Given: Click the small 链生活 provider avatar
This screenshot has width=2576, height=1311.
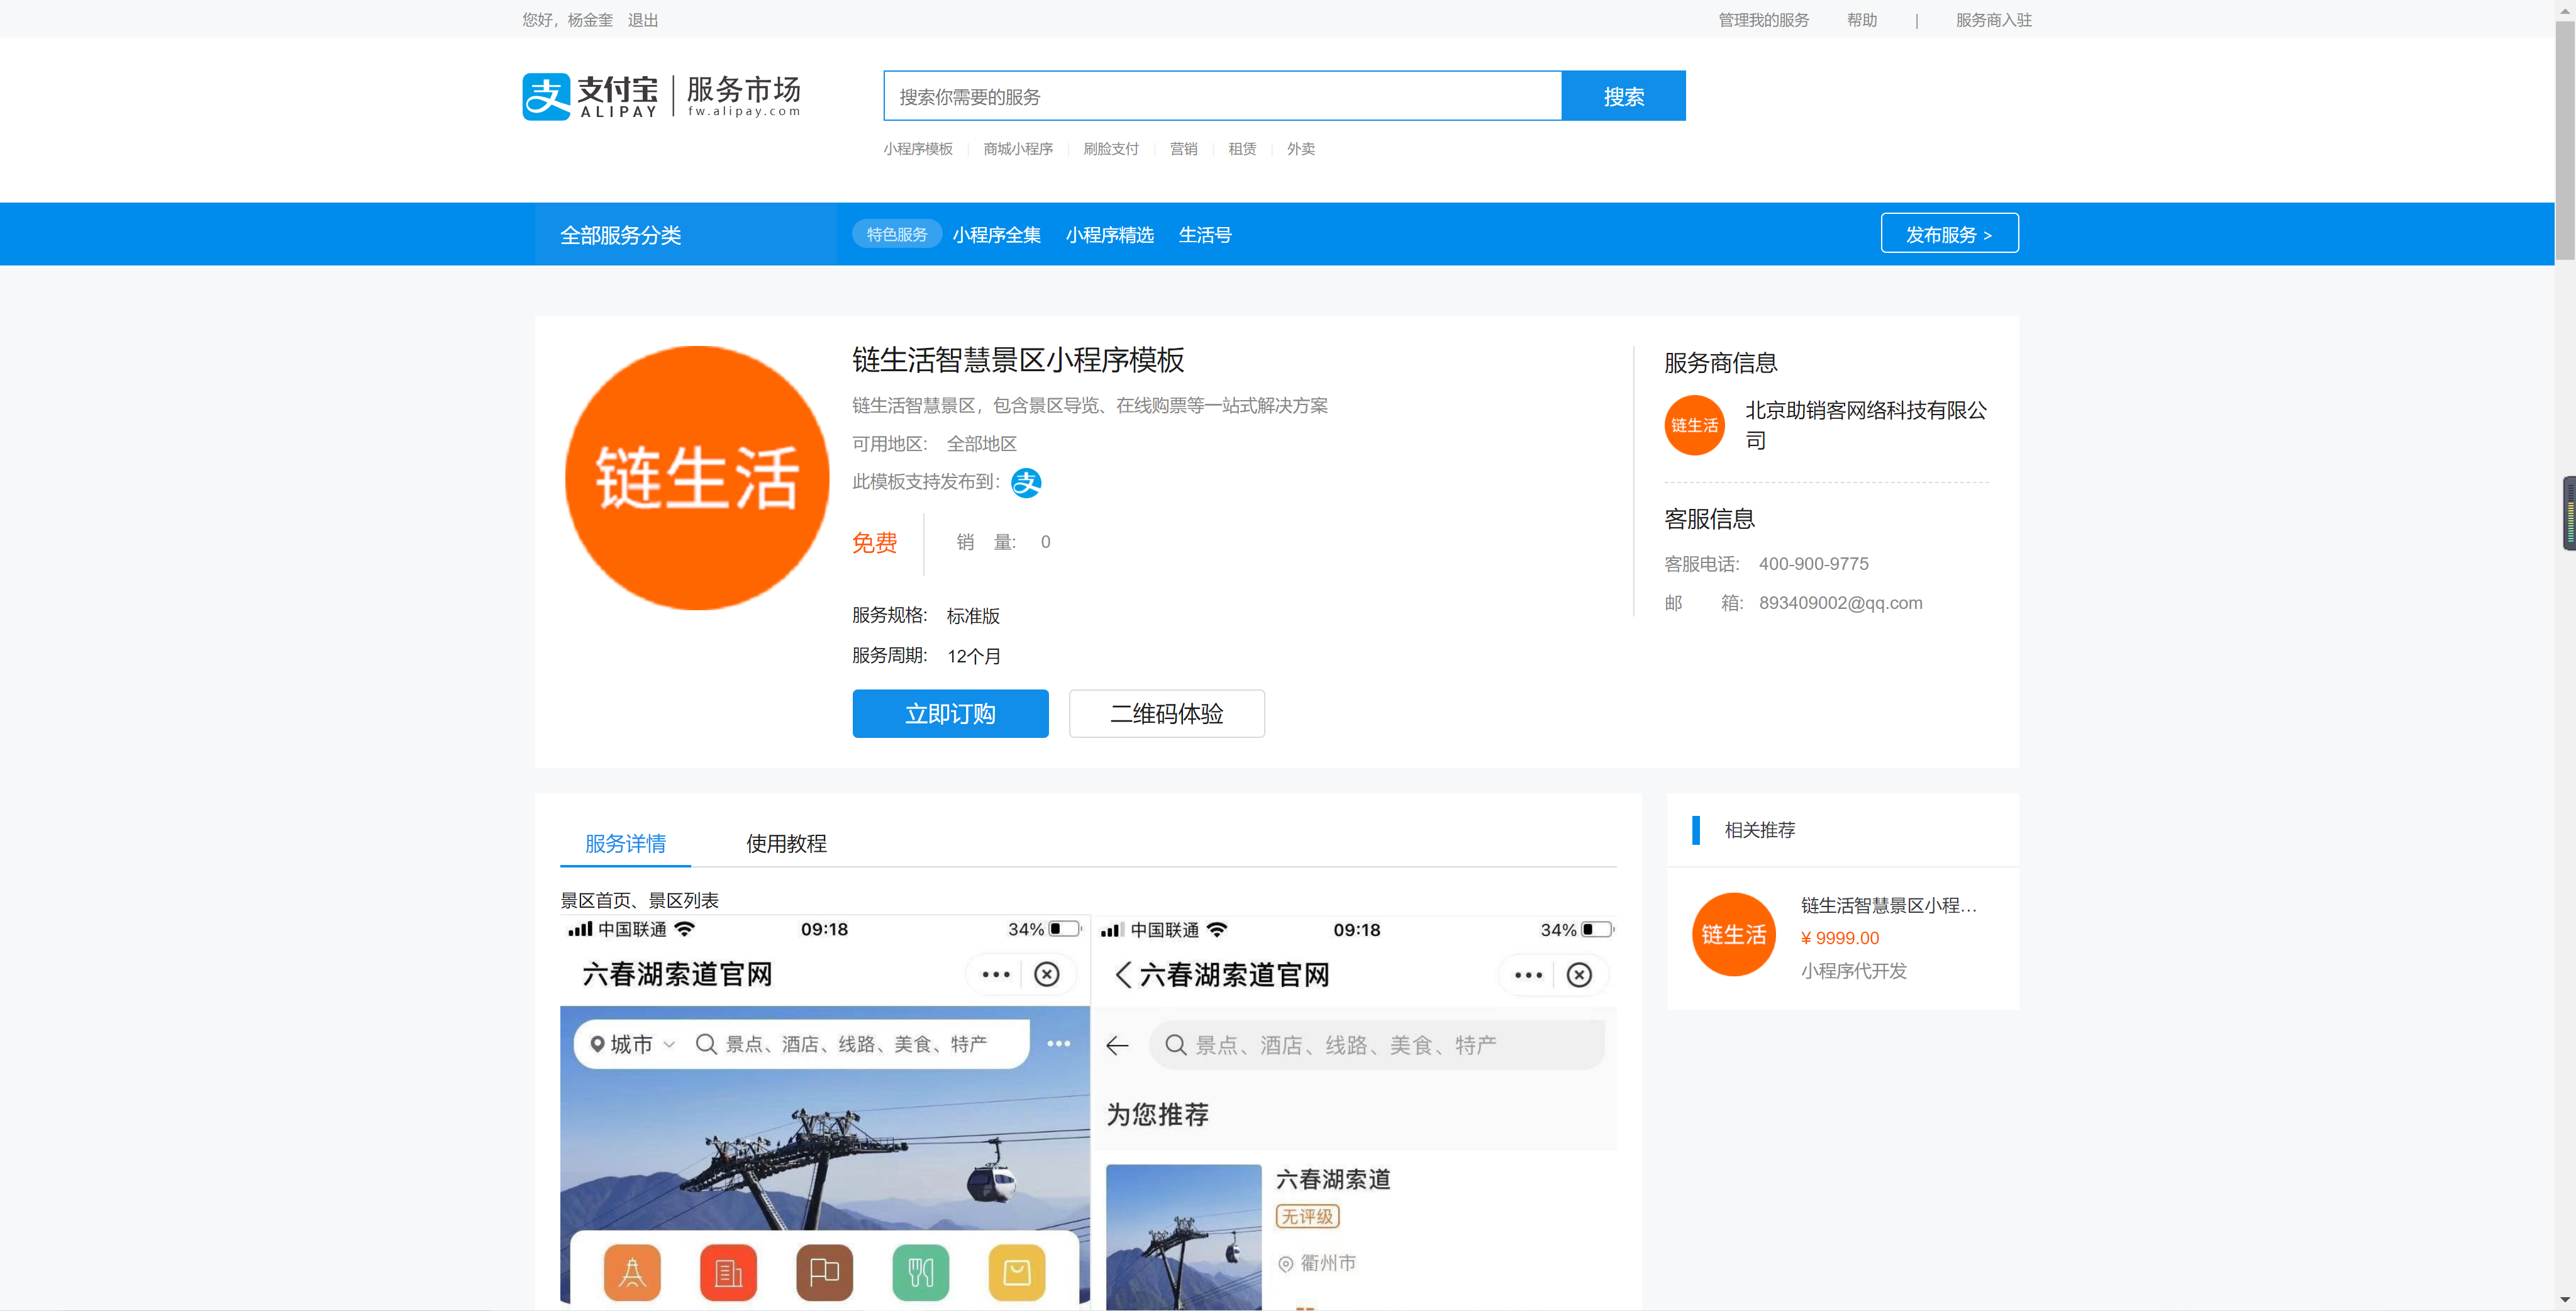Looking at the screenshot, I should click(1694, 425).
